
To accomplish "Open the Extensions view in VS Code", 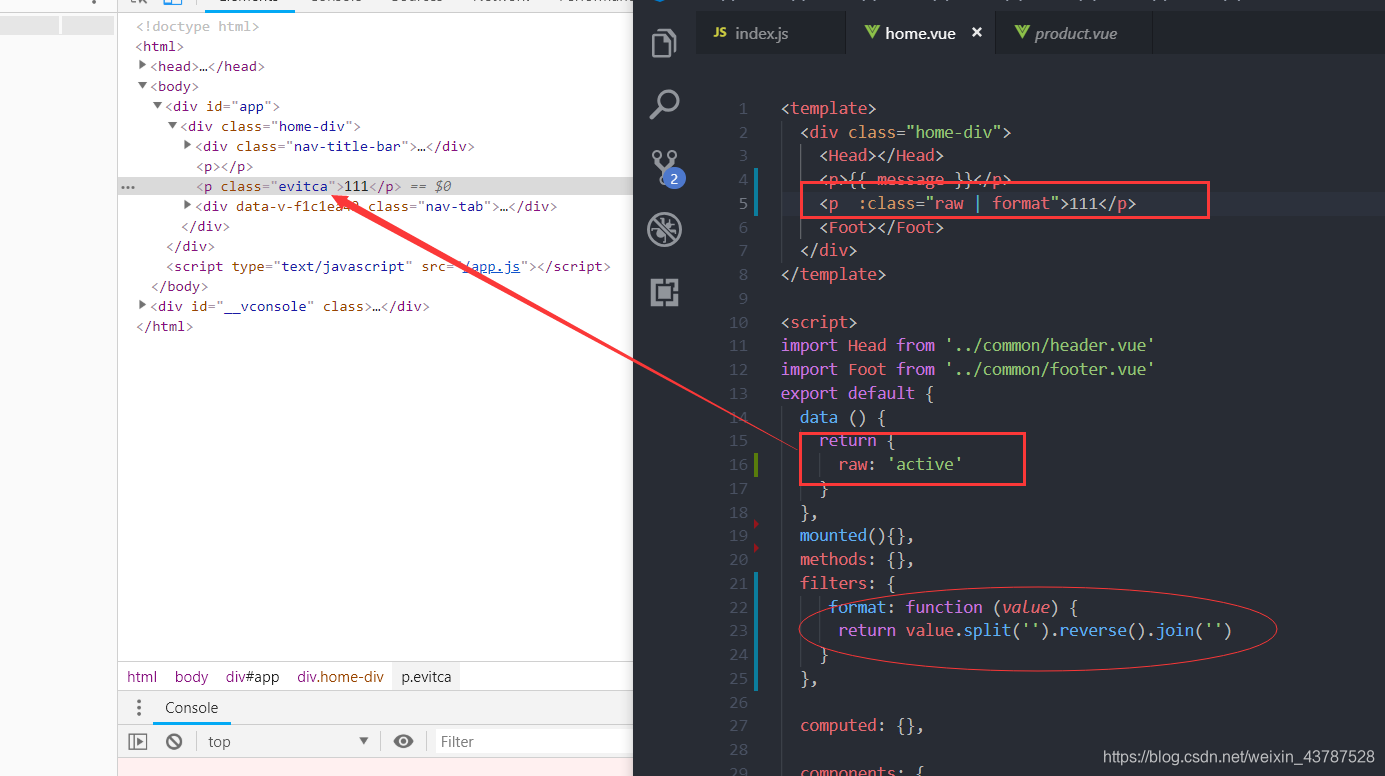I will [x=664, y=292].
